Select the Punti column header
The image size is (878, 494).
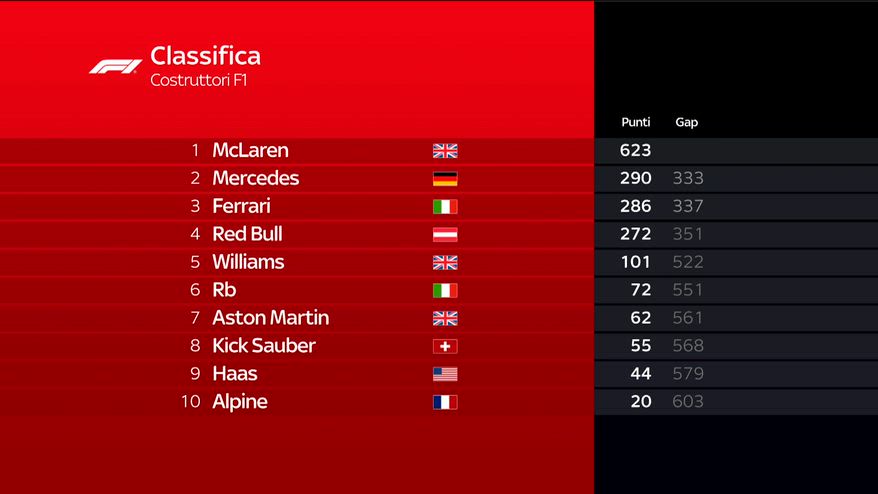[636, 122]
